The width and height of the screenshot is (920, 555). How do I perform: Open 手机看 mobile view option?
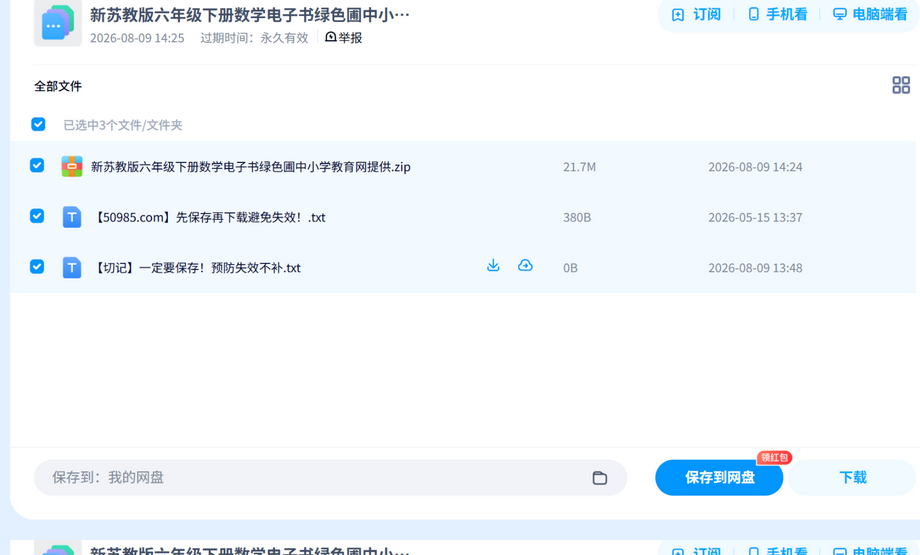tap(777, 14)
